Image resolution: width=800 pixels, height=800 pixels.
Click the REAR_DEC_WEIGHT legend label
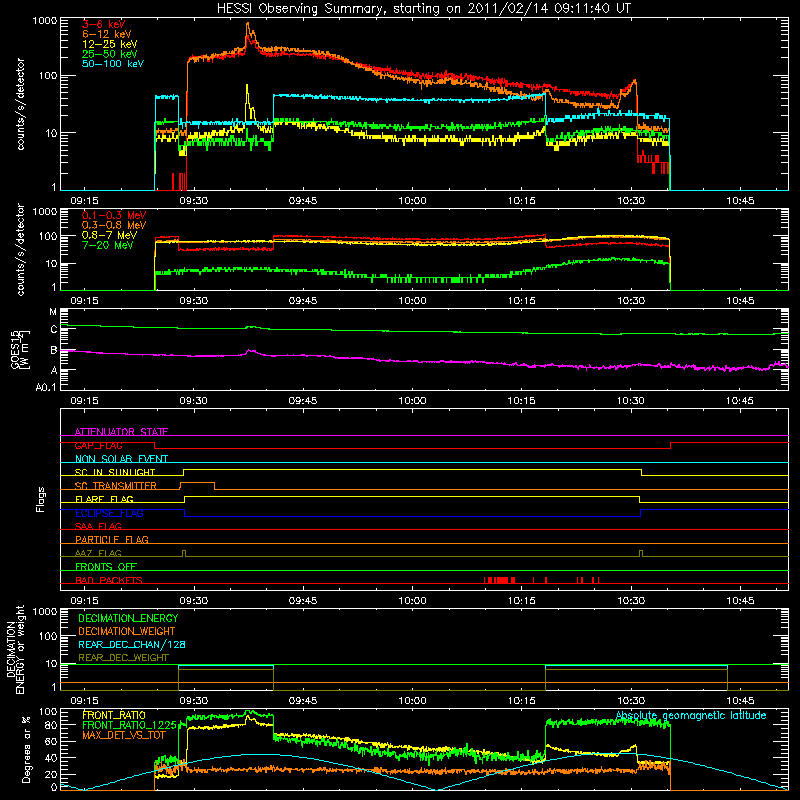123,658
